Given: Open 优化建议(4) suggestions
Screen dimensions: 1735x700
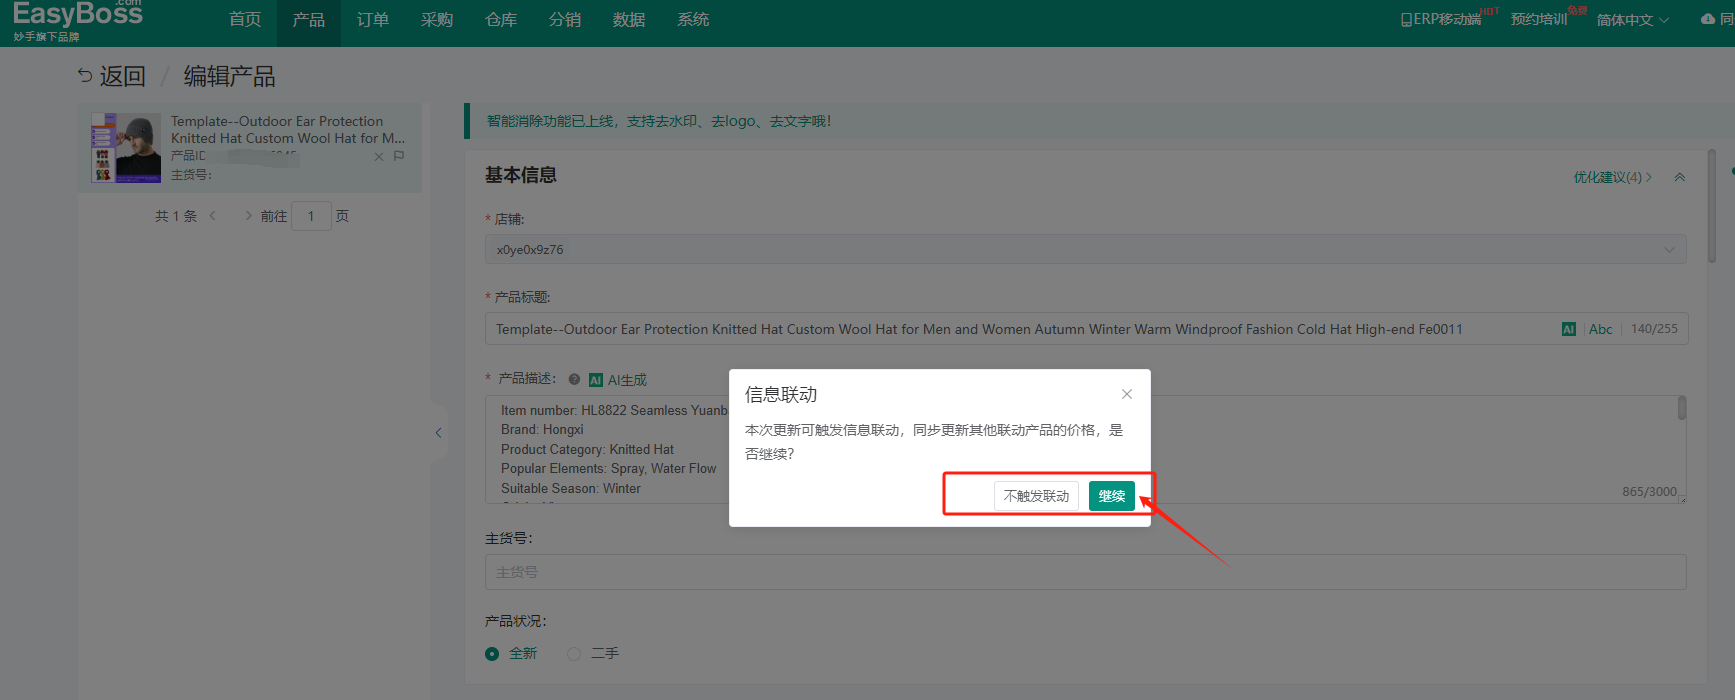Looking at the screenshot, I should 1612,177.
